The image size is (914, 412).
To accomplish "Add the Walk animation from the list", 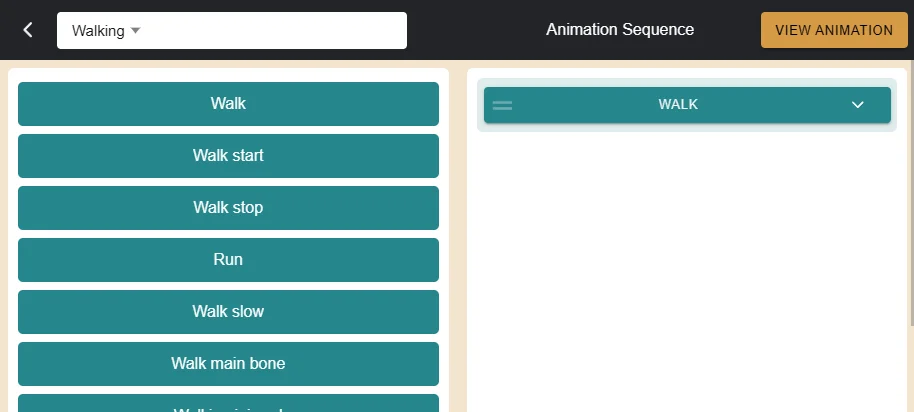I will (x=228, y=104).
